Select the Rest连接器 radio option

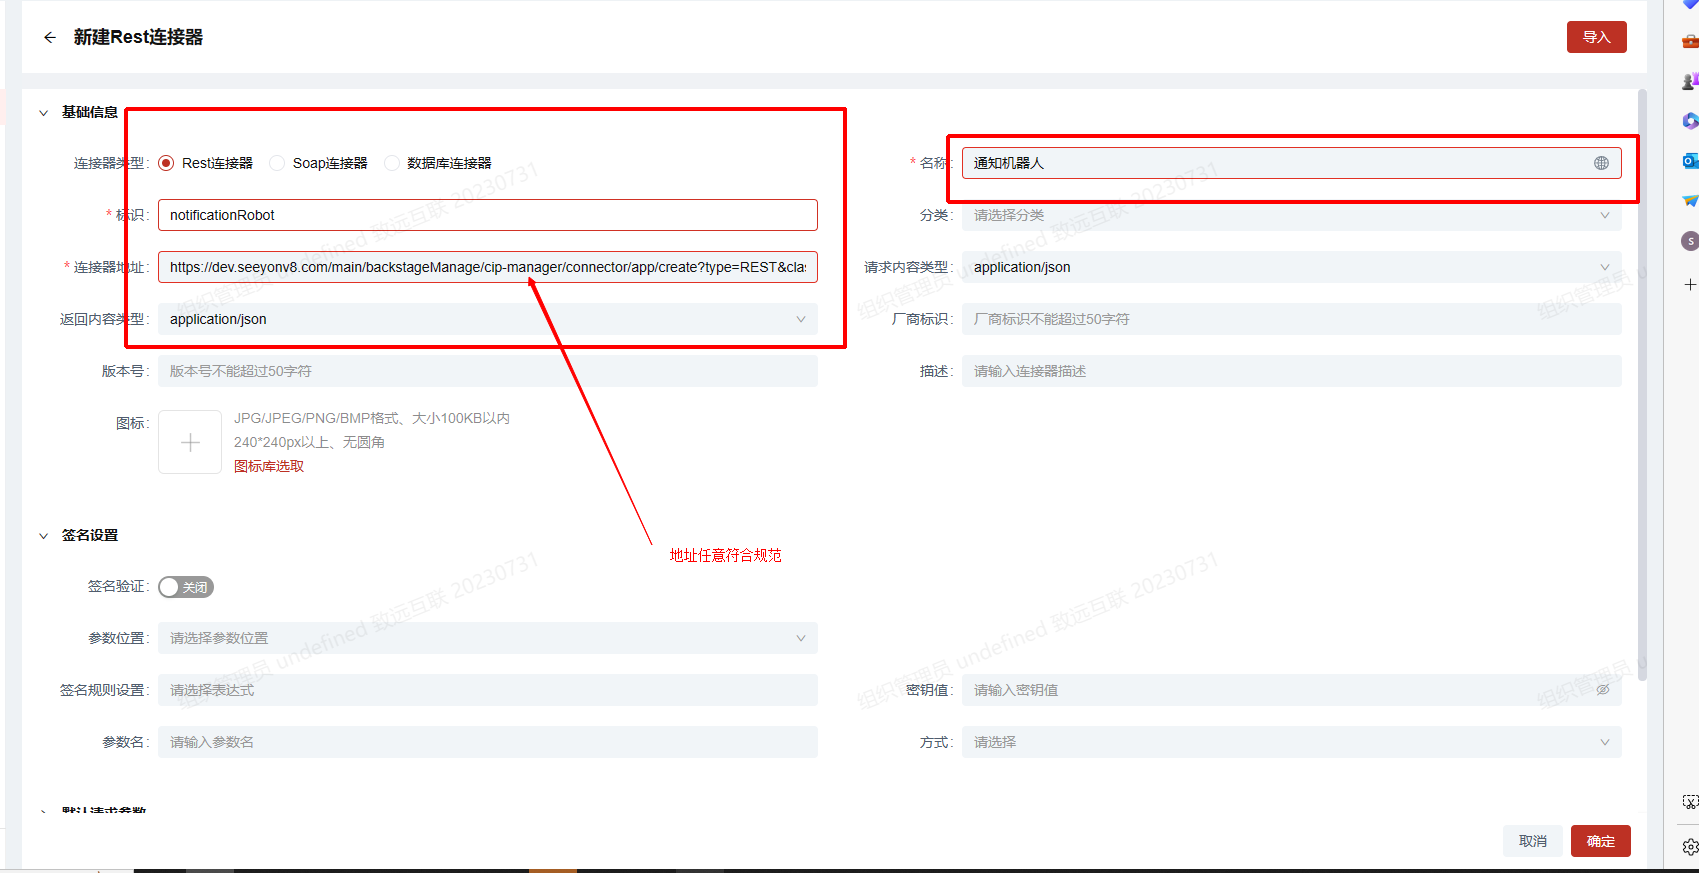[166, 163]
